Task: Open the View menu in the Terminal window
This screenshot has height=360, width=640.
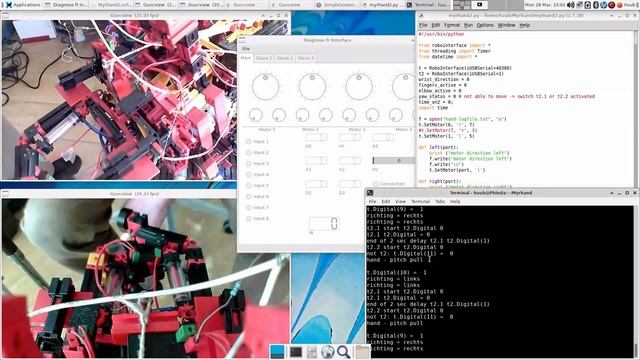Action: point(400,202)
